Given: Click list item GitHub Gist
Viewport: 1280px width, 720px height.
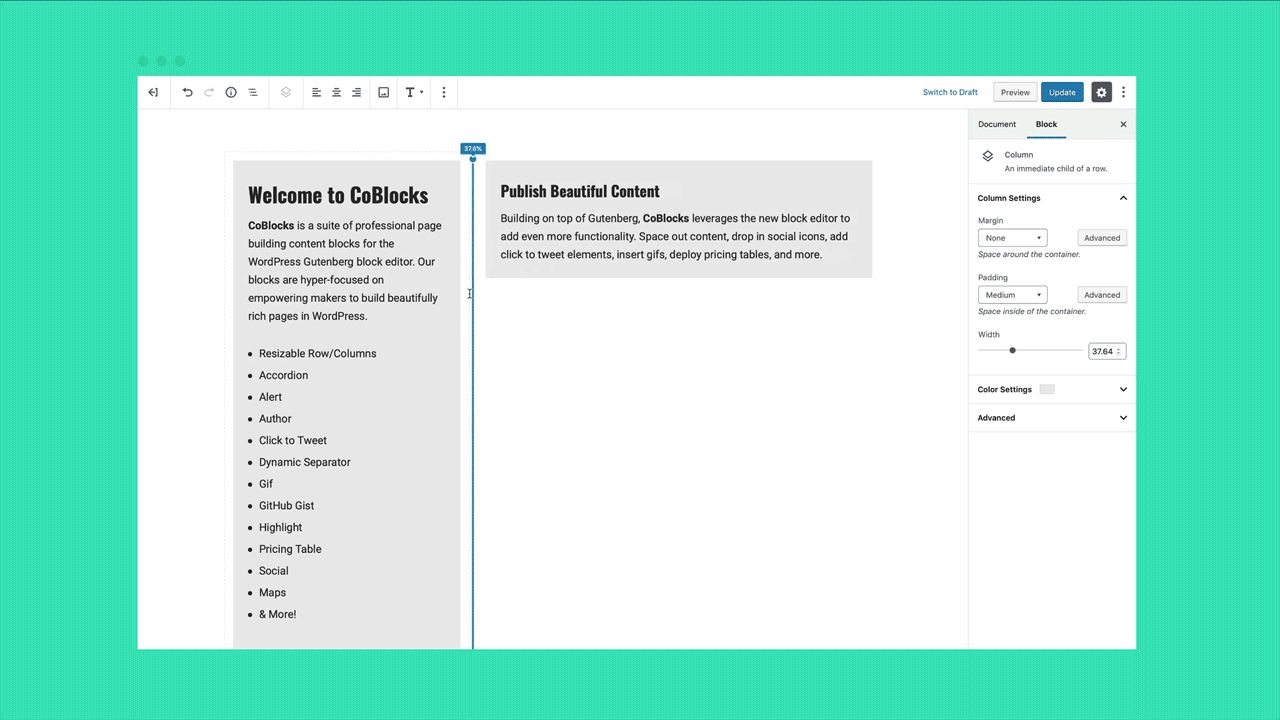Looking at the screenshot, I should pyautogui.click(x=286, y=506).
